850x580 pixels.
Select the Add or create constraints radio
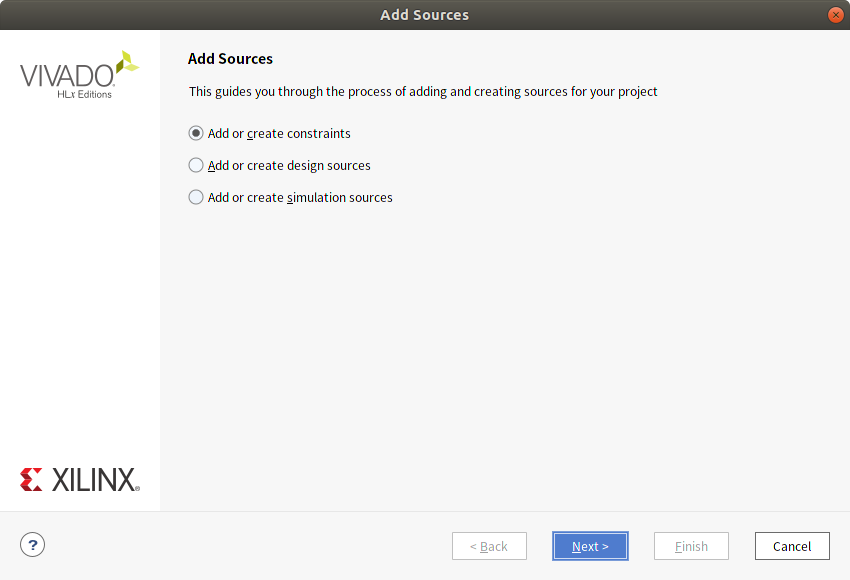pos(196,133)
